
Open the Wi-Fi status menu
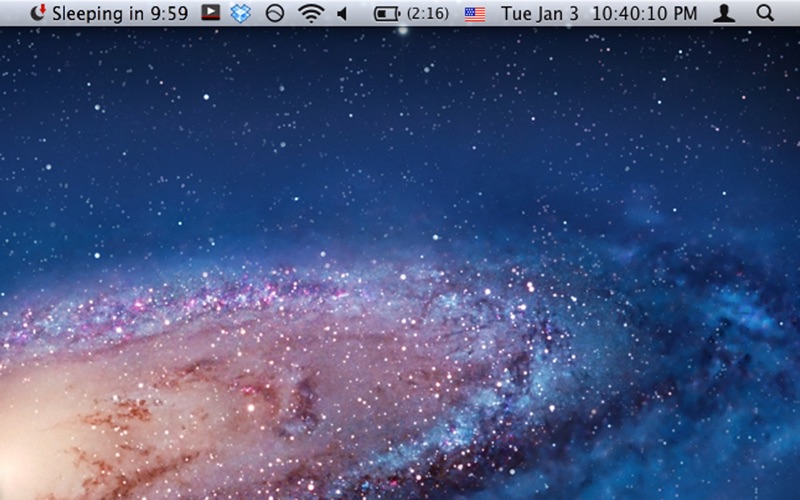311,13
